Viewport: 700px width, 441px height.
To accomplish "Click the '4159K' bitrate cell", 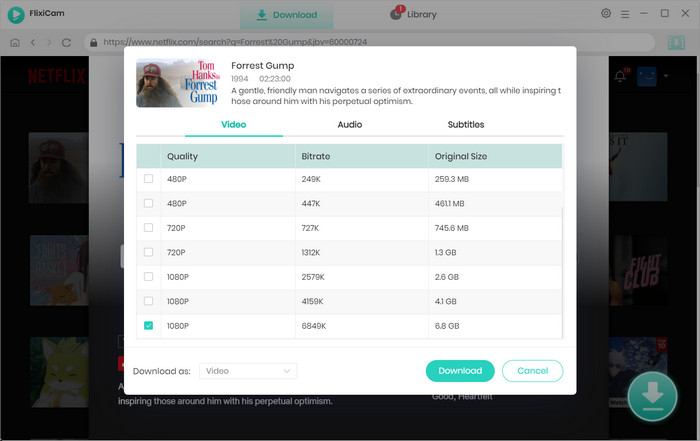I will (x=312, y=301).
